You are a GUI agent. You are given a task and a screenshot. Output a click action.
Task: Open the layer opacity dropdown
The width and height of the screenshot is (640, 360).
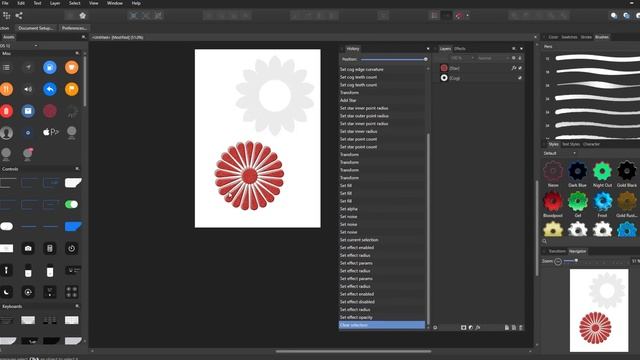click(462, 58)
